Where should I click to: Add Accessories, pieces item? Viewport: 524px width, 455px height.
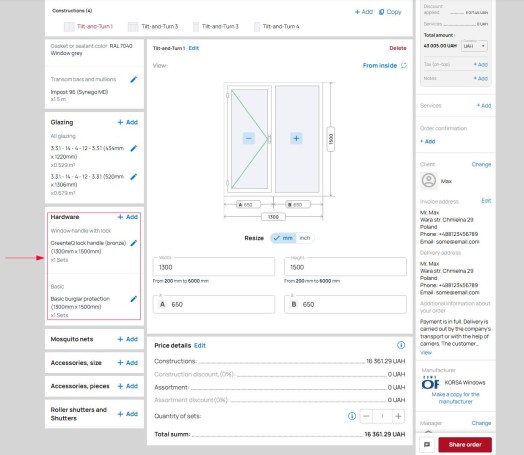pyautogui.click(x=128, y=386)
